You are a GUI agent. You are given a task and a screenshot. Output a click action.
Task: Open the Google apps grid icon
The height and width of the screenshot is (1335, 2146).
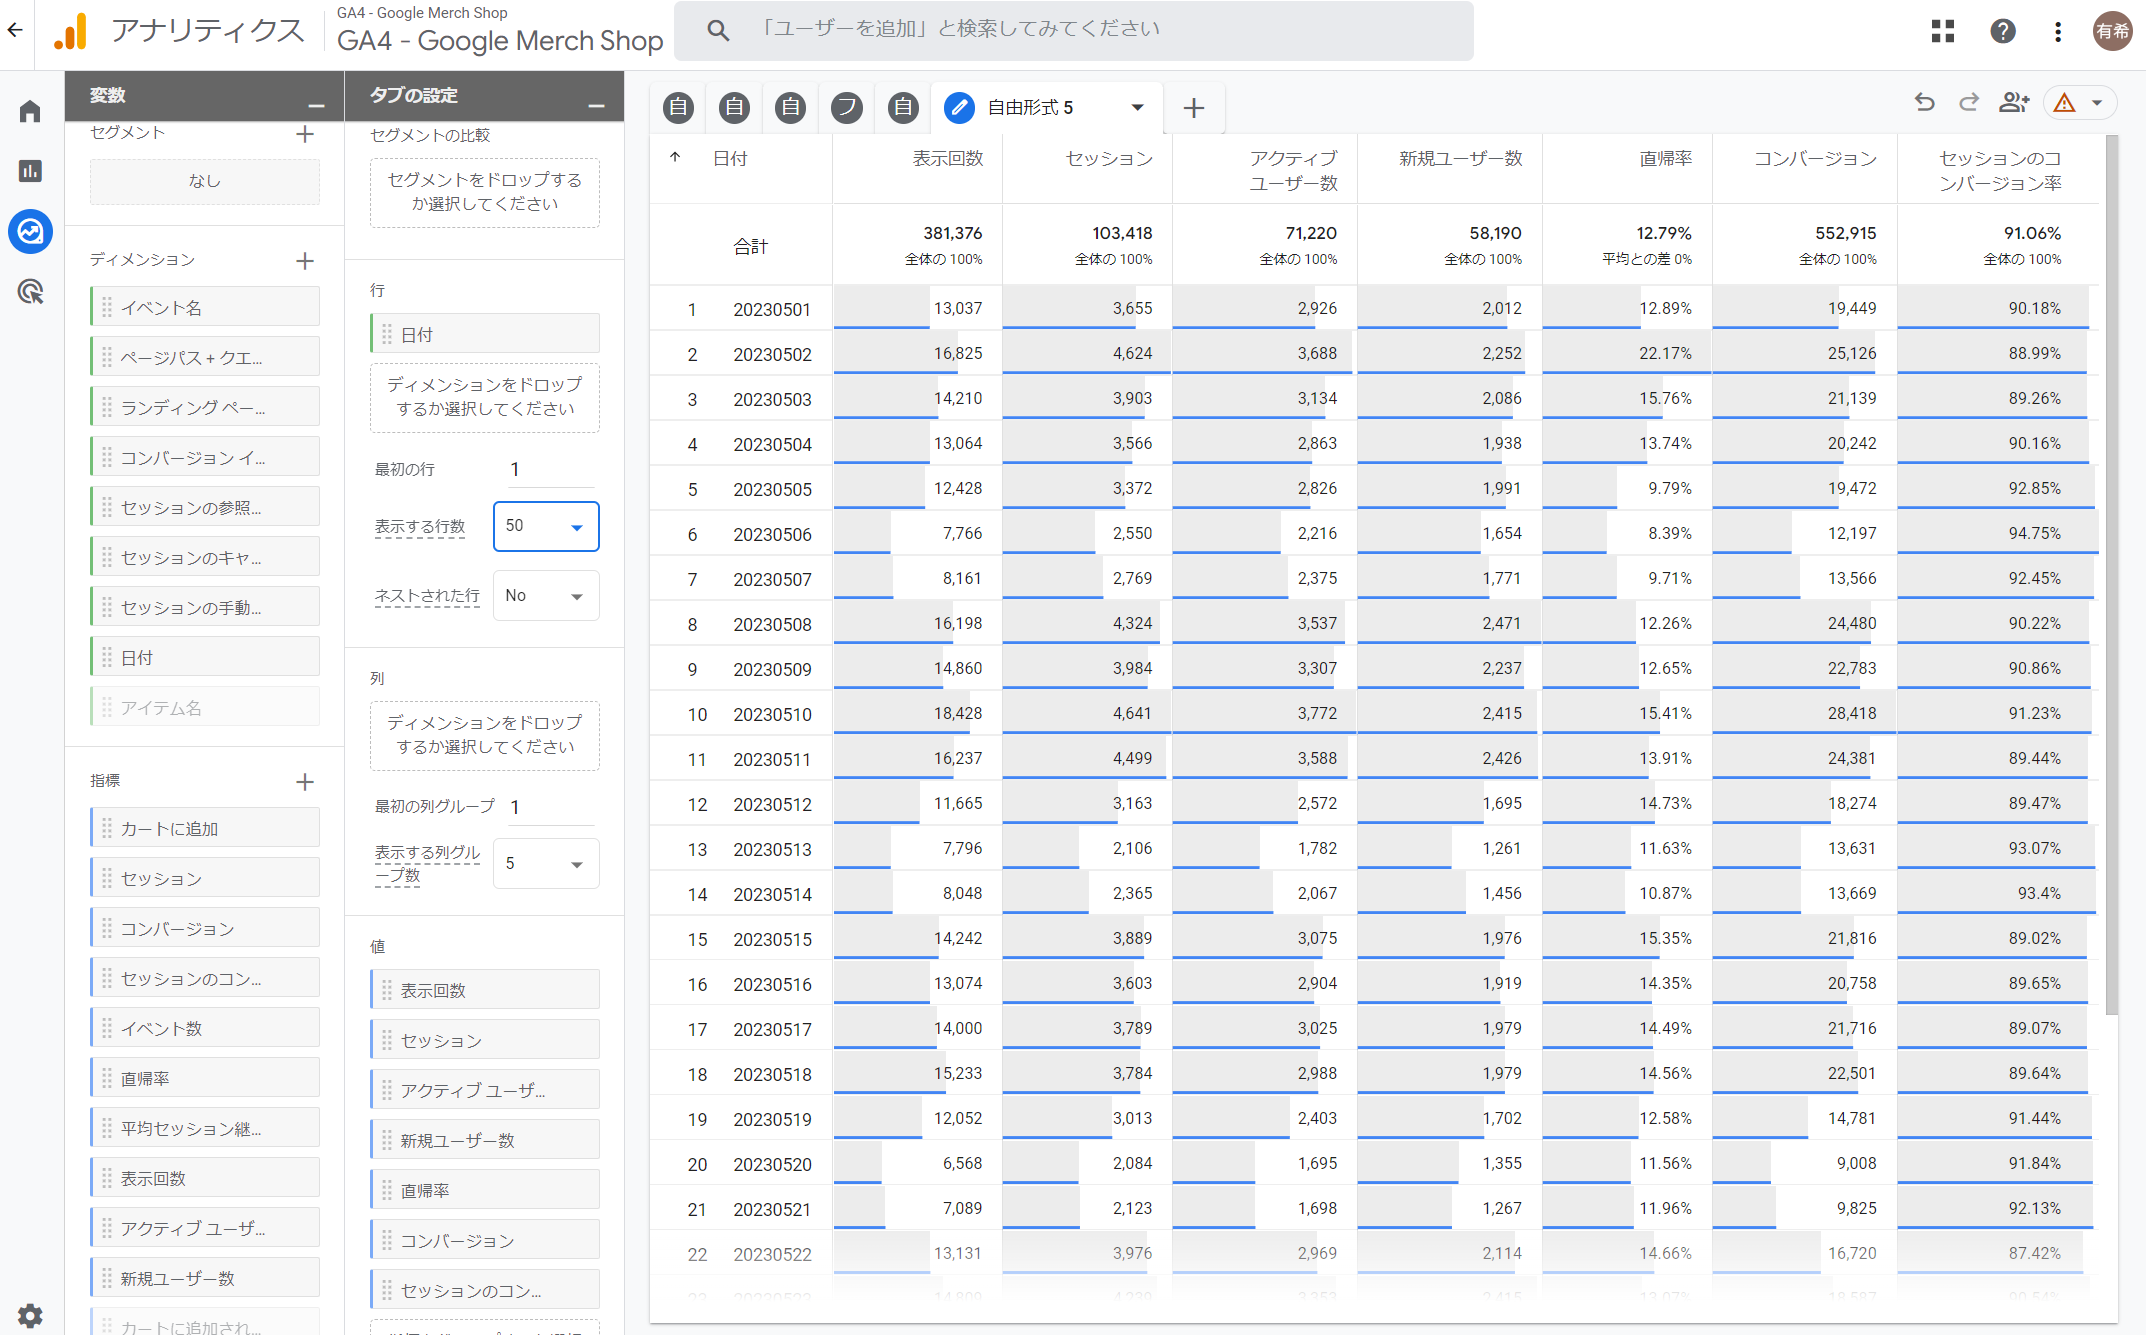(1942, 31)
